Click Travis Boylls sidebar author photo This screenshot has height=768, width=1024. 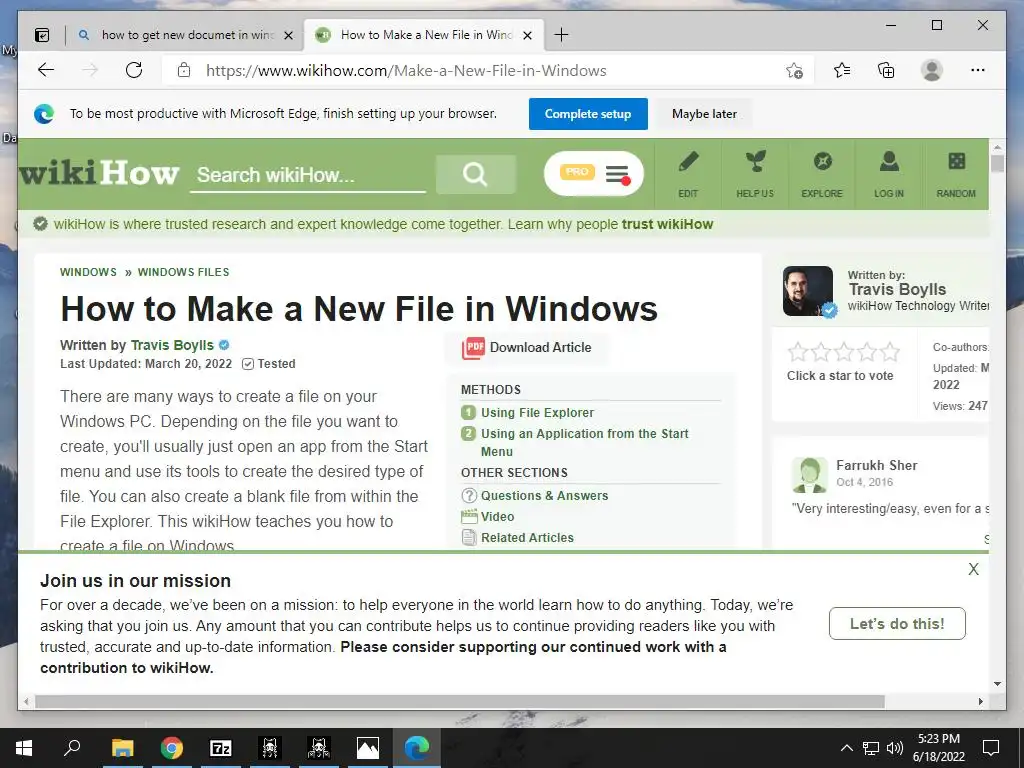(x=808, y=291)
